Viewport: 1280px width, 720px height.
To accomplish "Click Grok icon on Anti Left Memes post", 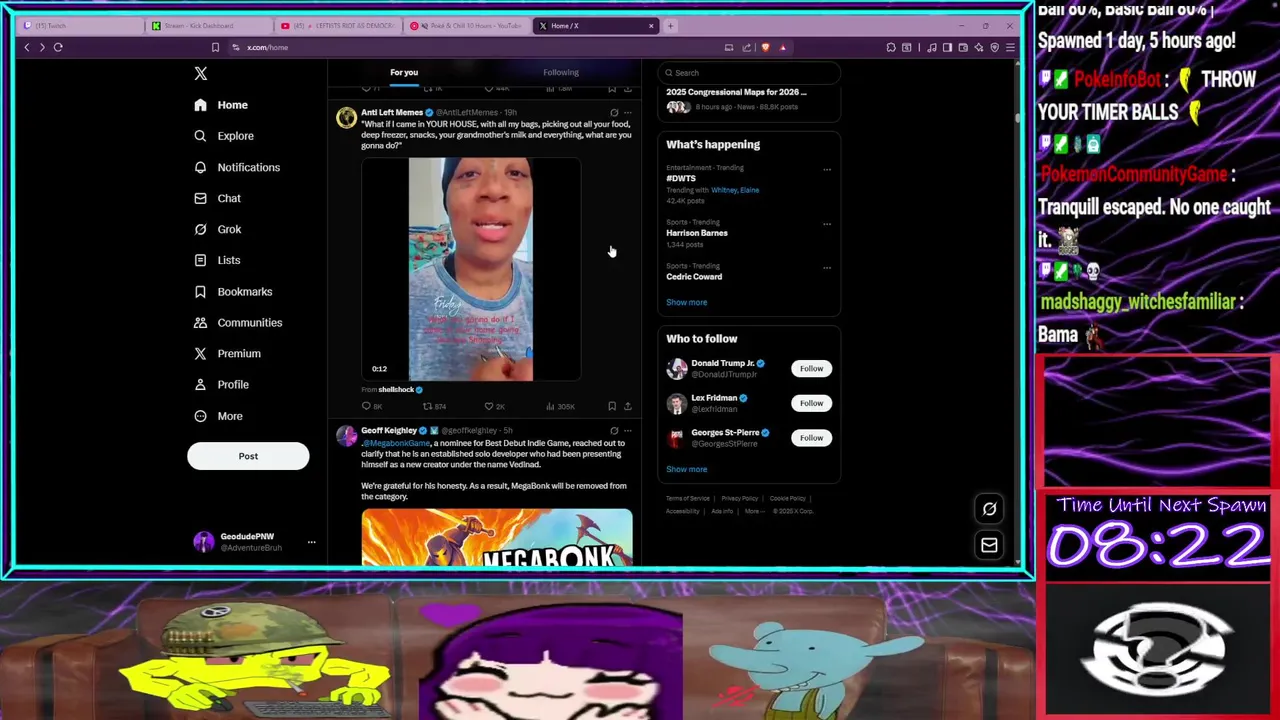I will click(x=614, y=113).
